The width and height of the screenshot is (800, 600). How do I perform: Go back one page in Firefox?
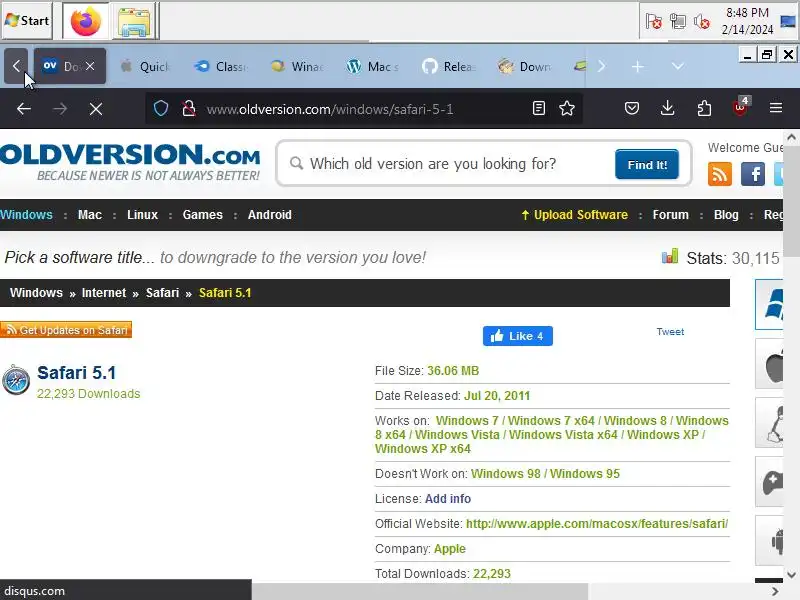point(23,108)
